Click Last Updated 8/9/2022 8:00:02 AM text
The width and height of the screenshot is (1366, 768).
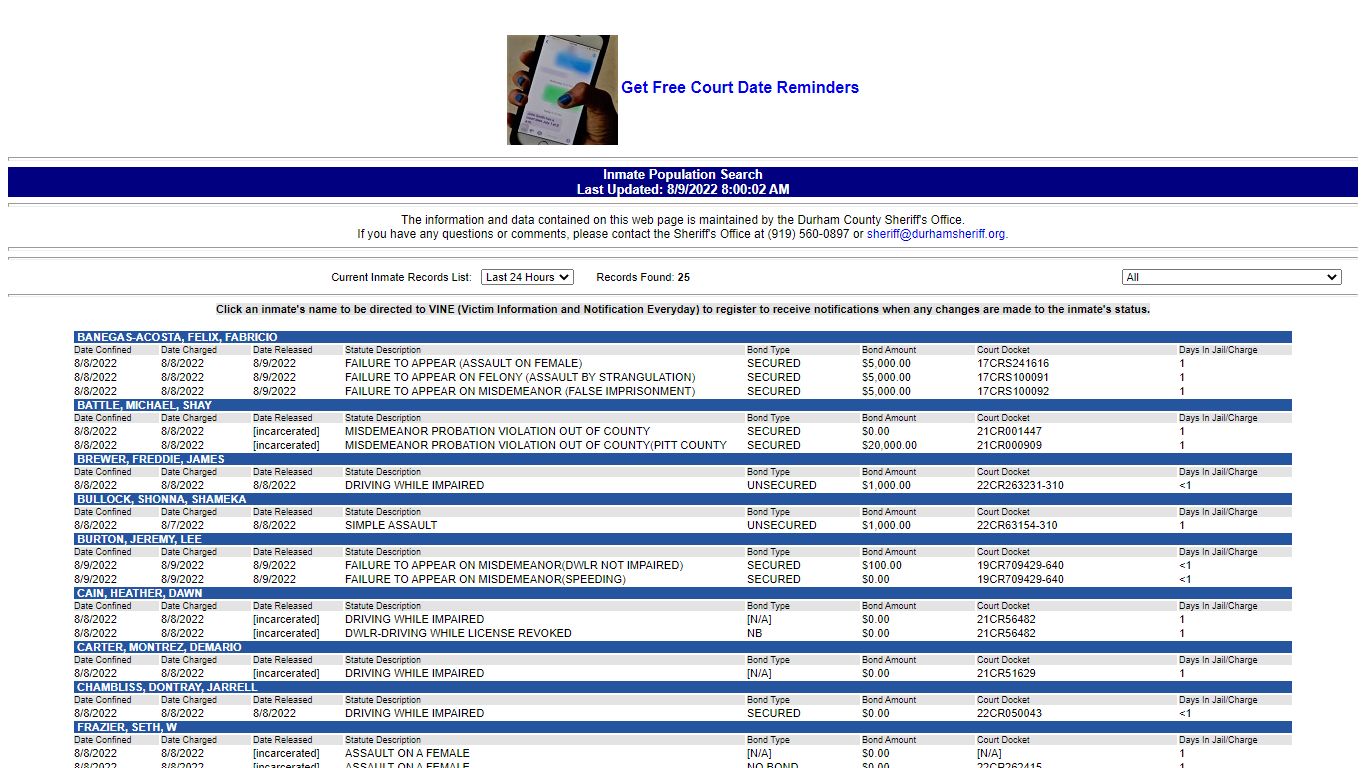coord(683,190)
